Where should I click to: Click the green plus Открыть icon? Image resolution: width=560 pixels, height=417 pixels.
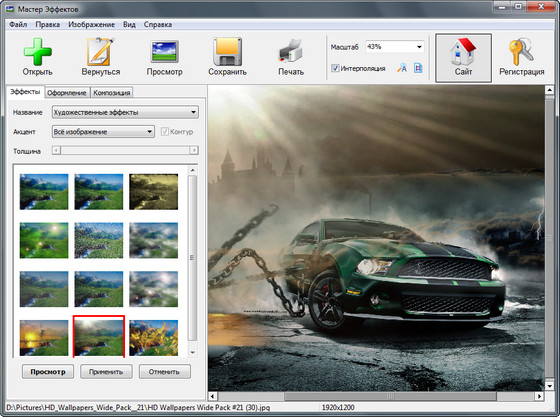point(38,51)
